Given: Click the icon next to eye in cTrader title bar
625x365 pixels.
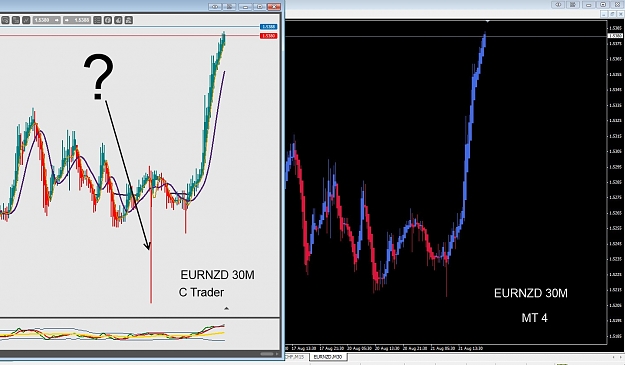Looking at the screenshot, I should [230, 7].
